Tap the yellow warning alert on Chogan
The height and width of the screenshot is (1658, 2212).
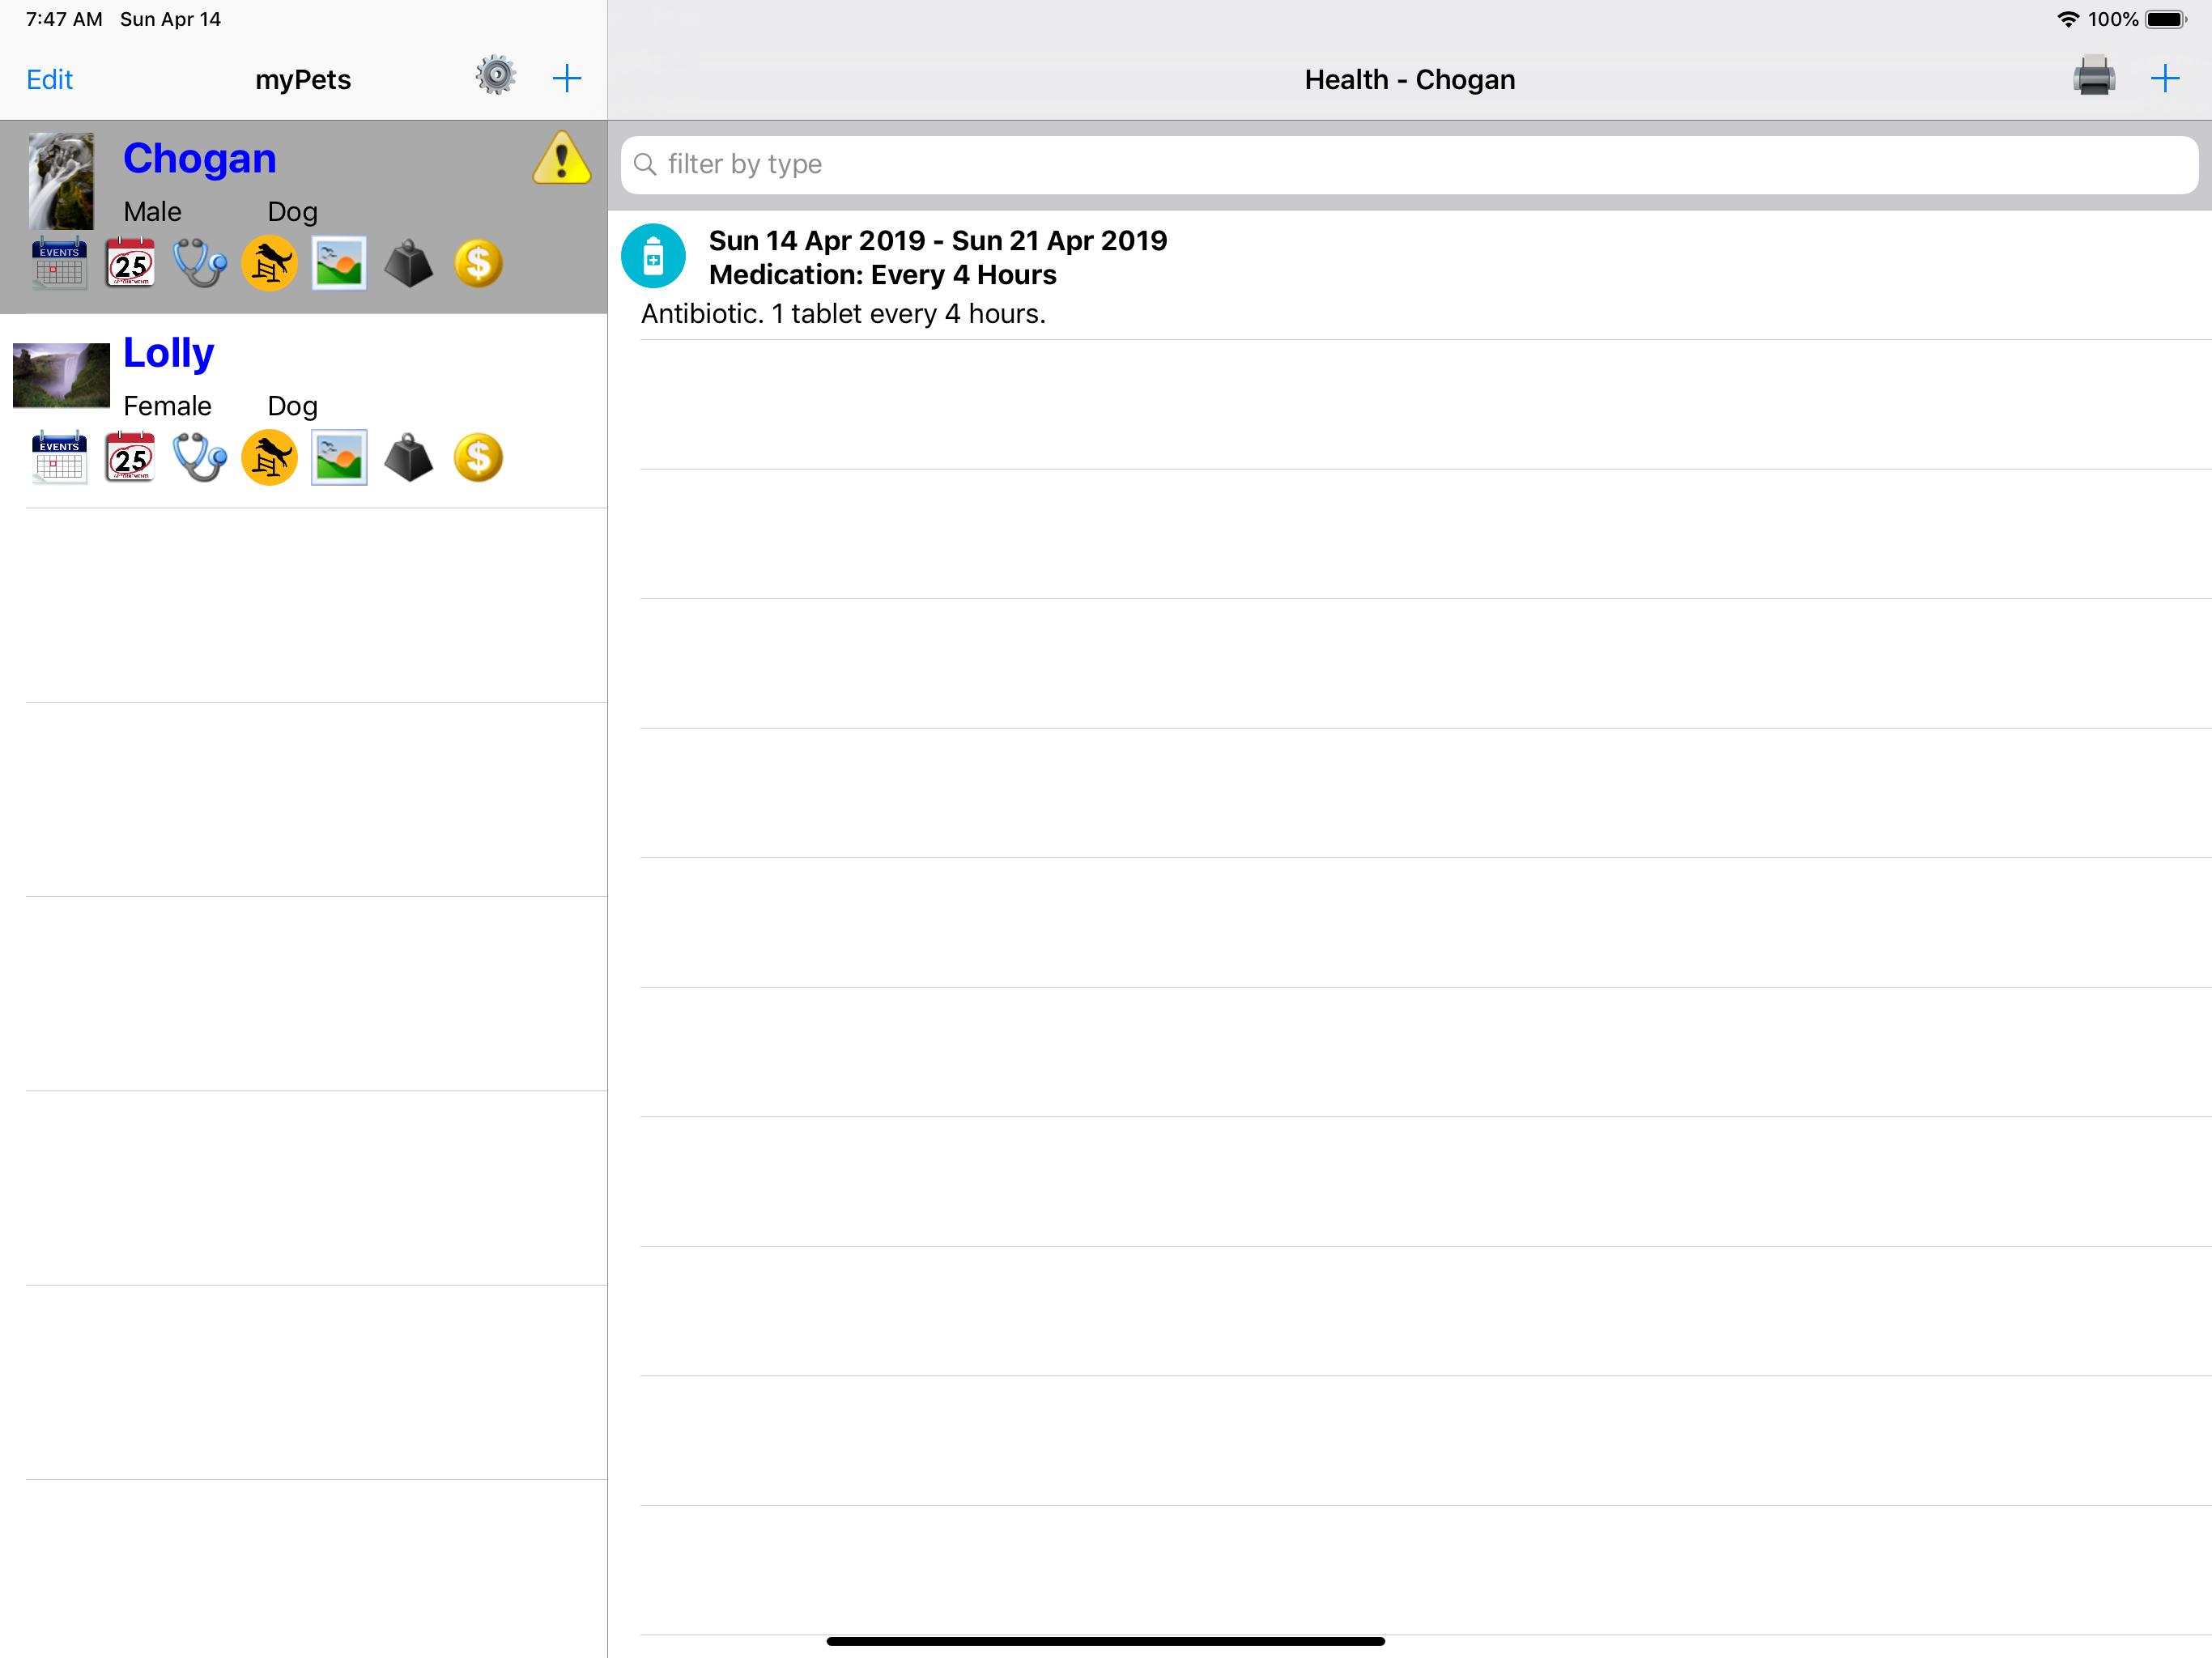click(561, 159)
